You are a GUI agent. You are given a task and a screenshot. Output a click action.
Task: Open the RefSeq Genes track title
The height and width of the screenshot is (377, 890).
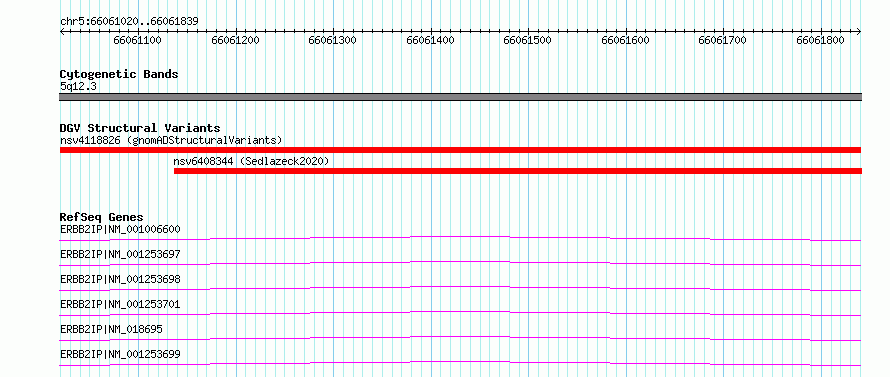102,217
